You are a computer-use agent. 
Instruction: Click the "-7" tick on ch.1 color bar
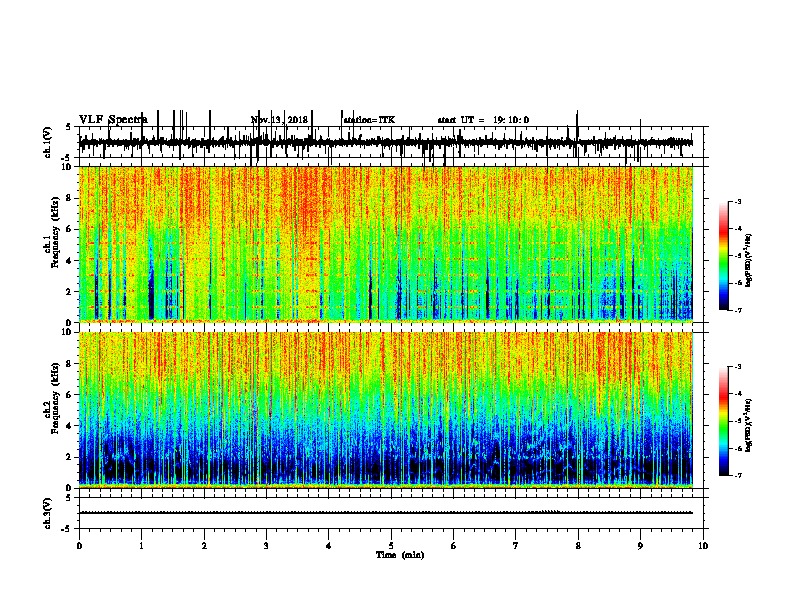click(x=738, y=310)
